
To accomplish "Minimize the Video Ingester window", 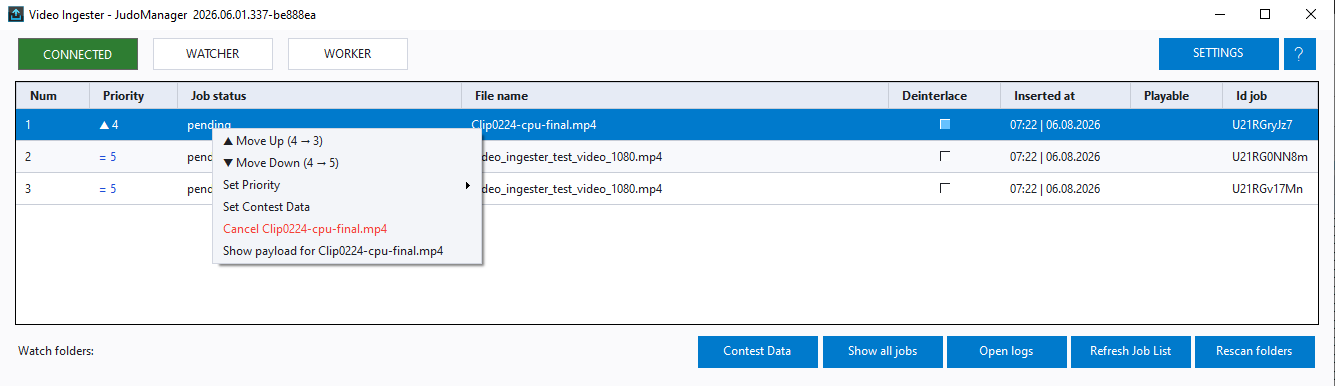I will pyautogui.click(x=1219, y=14).
